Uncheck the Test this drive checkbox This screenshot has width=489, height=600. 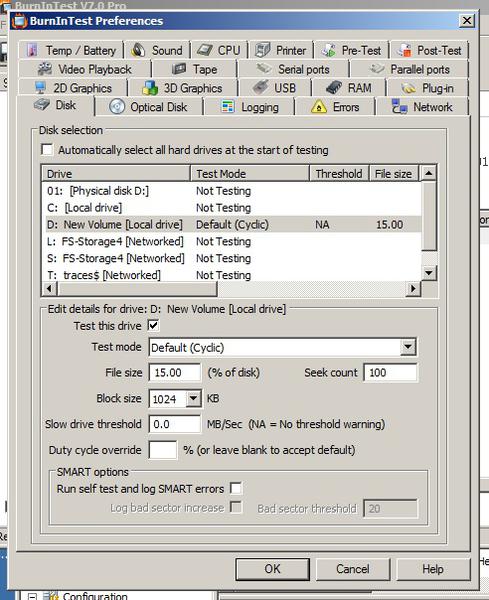153,326
